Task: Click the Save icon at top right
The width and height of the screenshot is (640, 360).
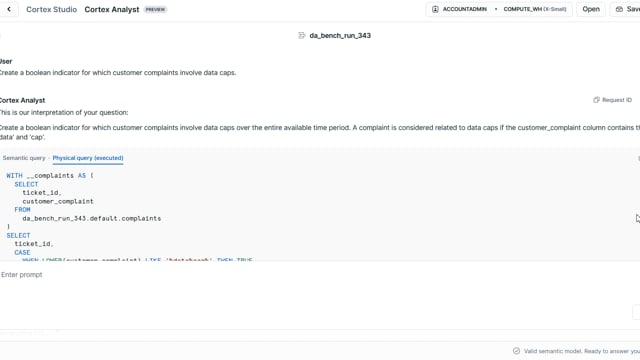Action: (x=619, y=9)
